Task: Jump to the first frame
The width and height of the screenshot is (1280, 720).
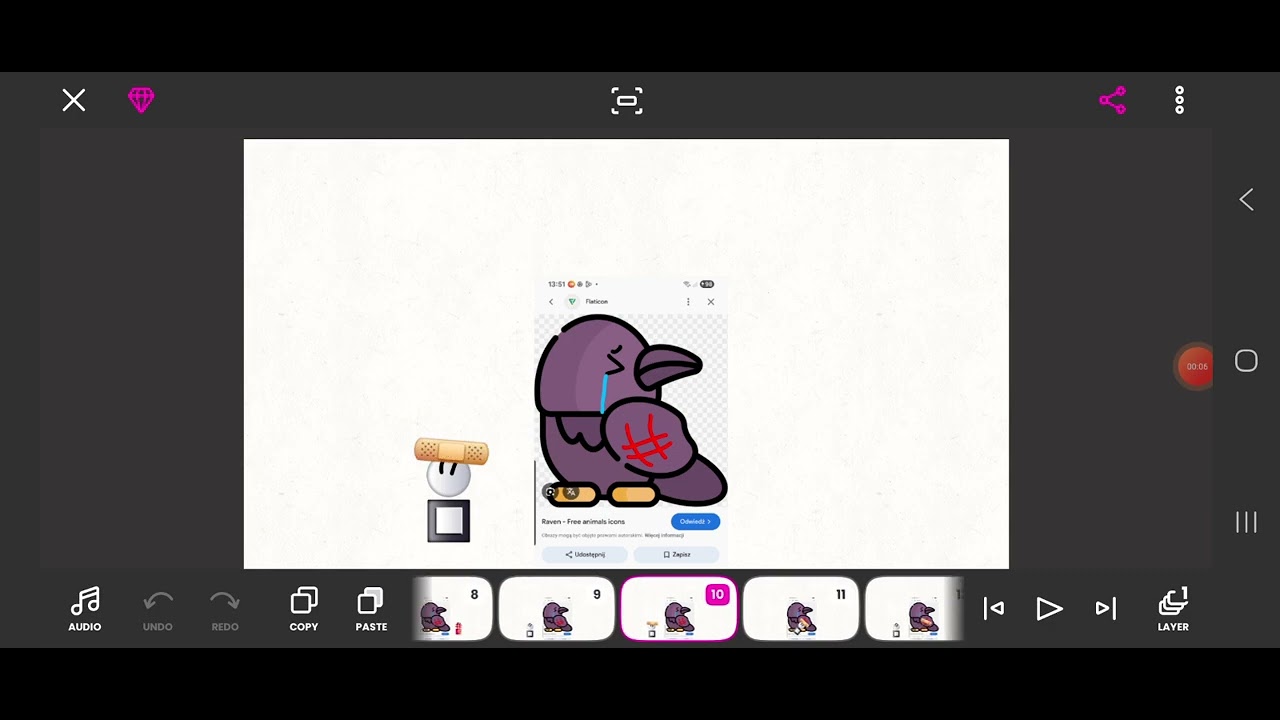Action: [x=994, y=608]
